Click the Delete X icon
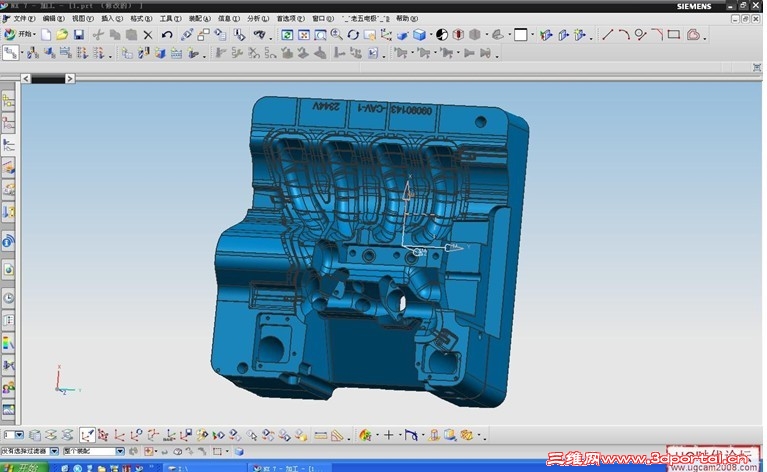767x472 pixels. [x=148, y=35]
